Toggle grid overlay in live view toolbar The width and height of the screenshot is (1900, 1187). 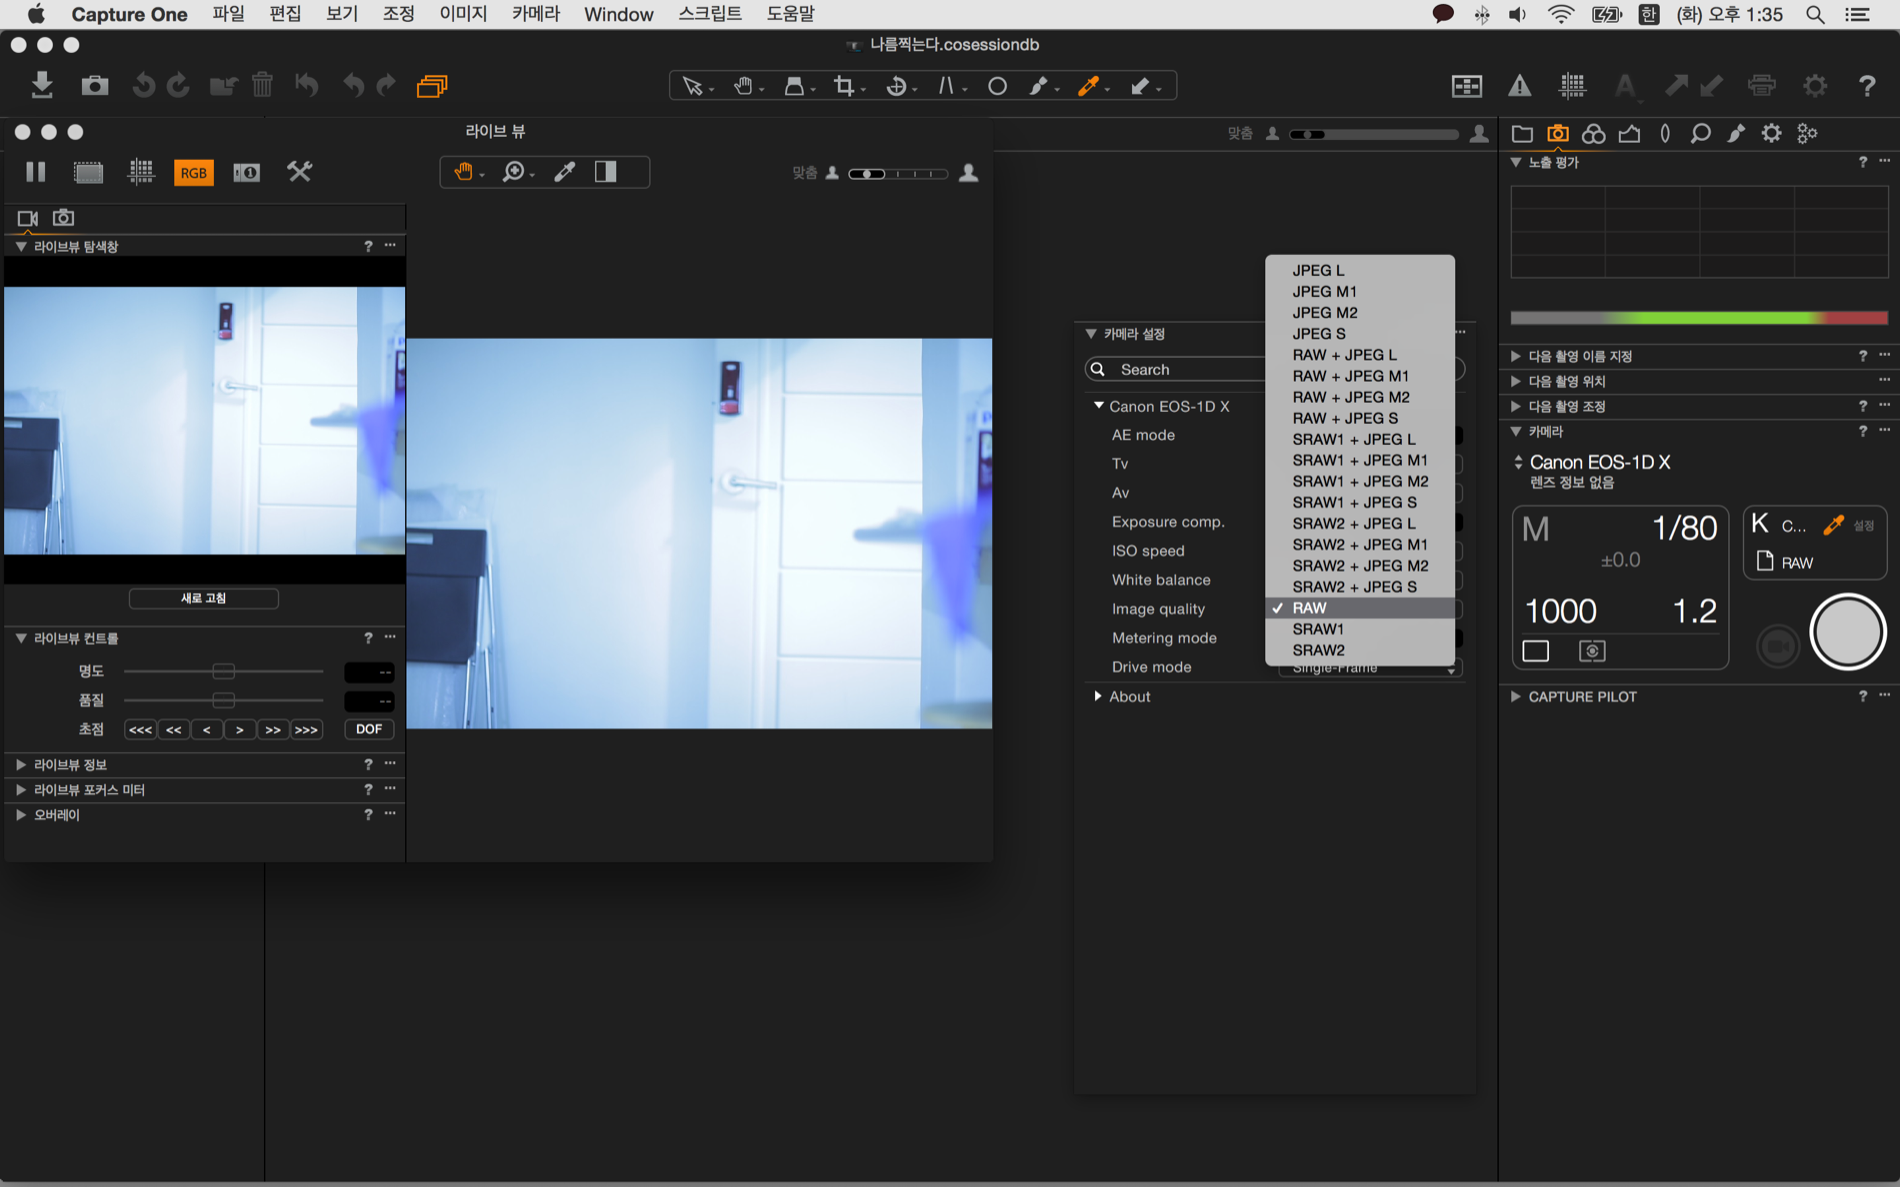click(141, 172)
